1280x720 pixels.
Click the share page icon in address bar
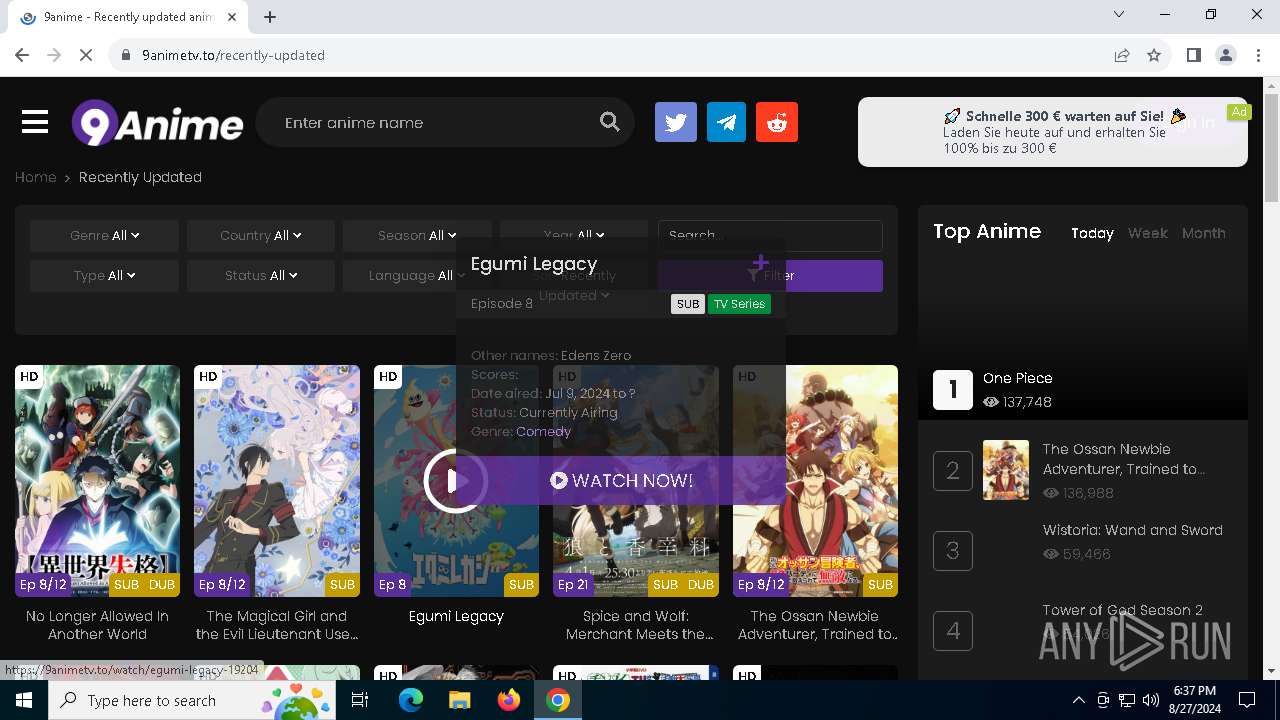1122,55
